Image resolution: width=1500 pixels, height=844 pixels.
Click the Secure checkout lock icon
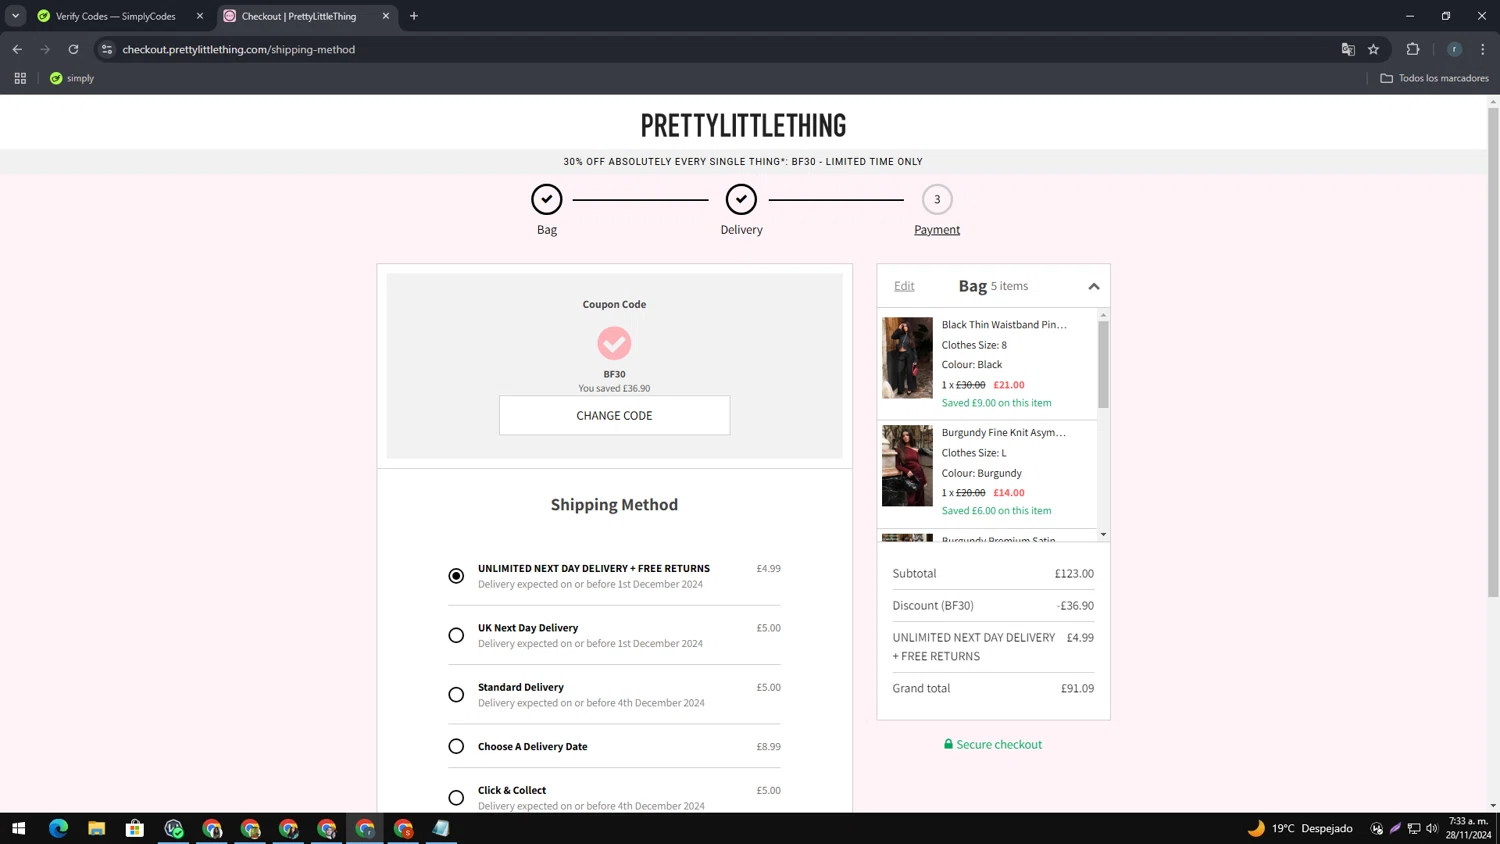tap(948, 744)
